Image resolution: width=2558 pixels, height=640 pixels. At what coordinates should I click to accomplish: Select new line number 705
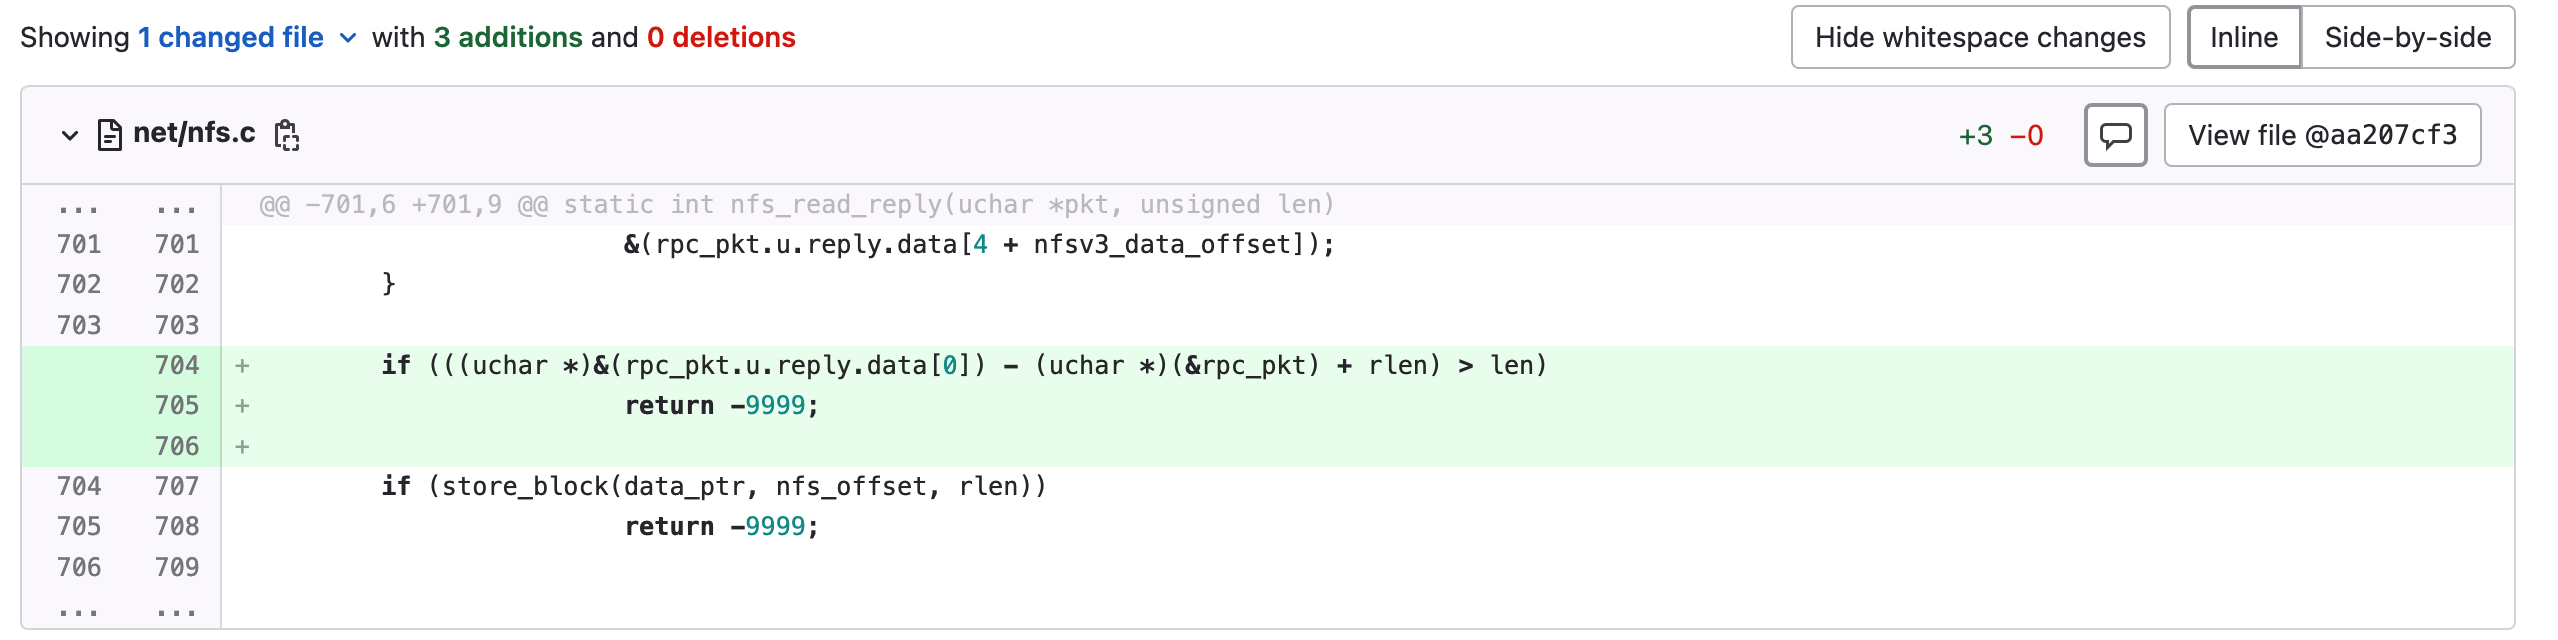click(177, 405)
